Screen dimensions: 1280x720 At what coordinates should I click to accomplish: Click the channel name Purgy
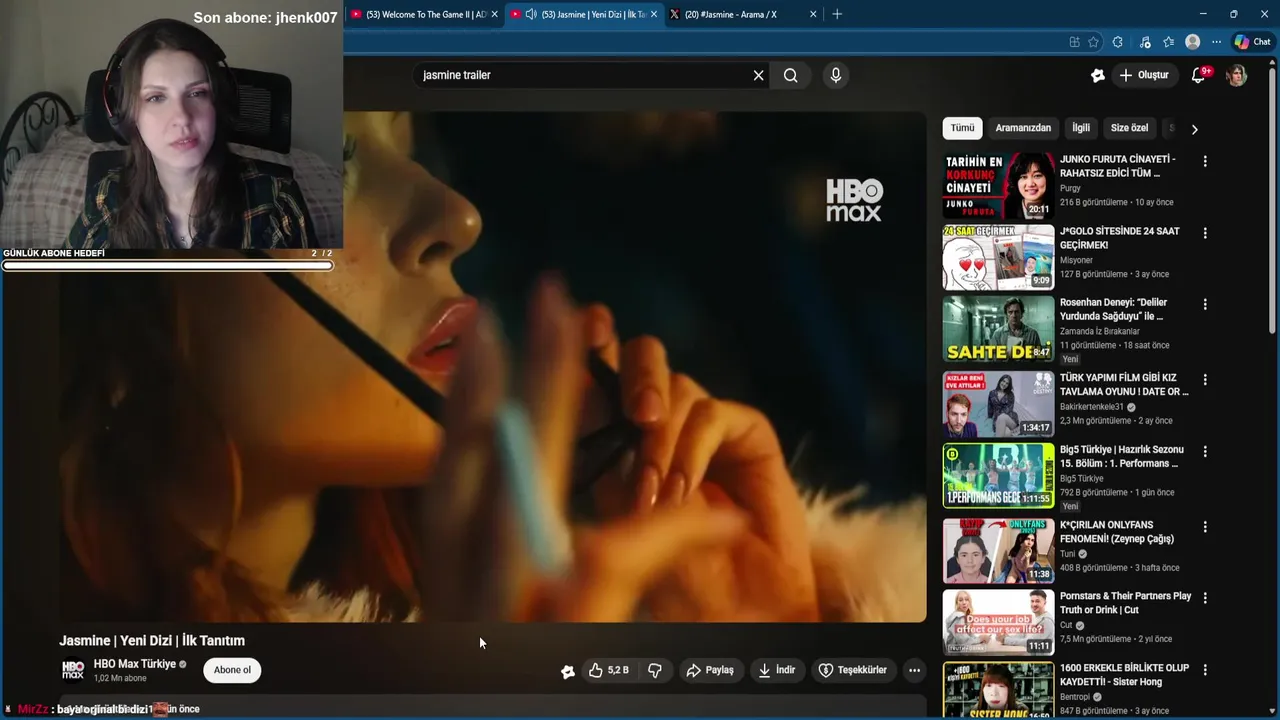coord(1070,188)
